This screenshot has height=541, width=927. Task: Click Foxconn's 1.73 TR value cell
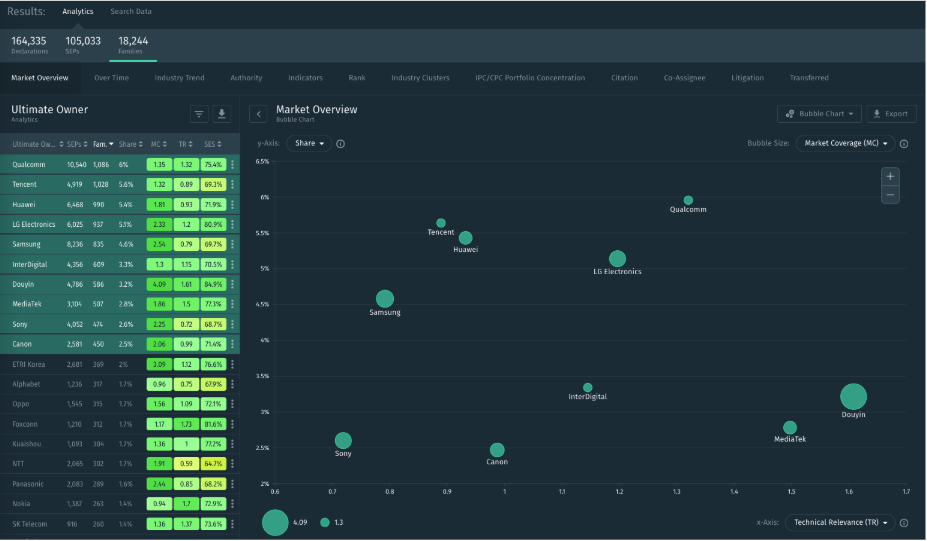pyautogui.click(x=186, y=424)
